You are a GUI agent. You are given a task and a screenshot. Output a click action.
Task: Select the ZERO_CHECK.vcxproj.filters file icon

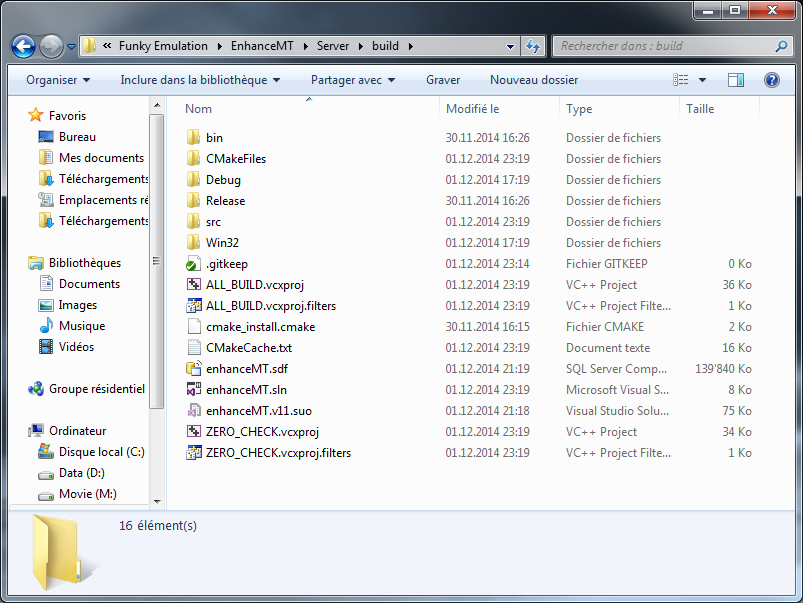(194, 453)
